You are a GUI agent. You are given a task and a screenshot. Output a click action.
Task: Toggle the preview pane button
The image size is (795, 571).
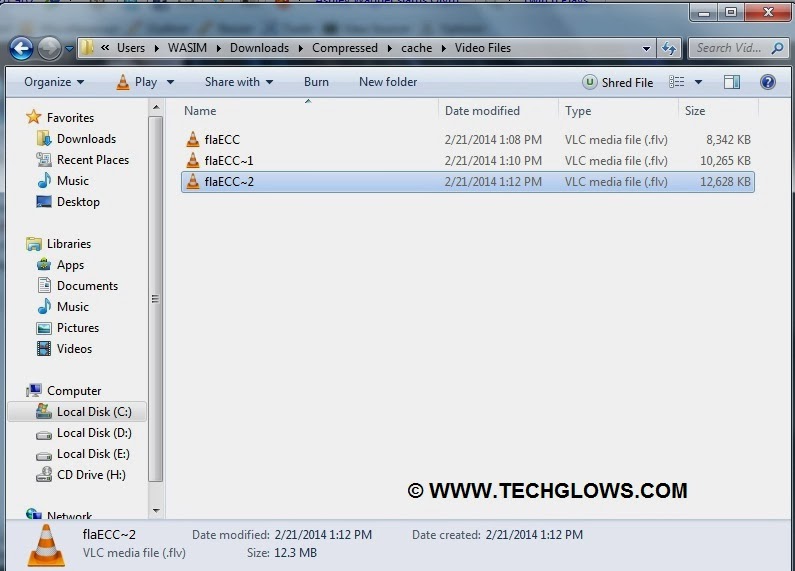tap(732, 82)
